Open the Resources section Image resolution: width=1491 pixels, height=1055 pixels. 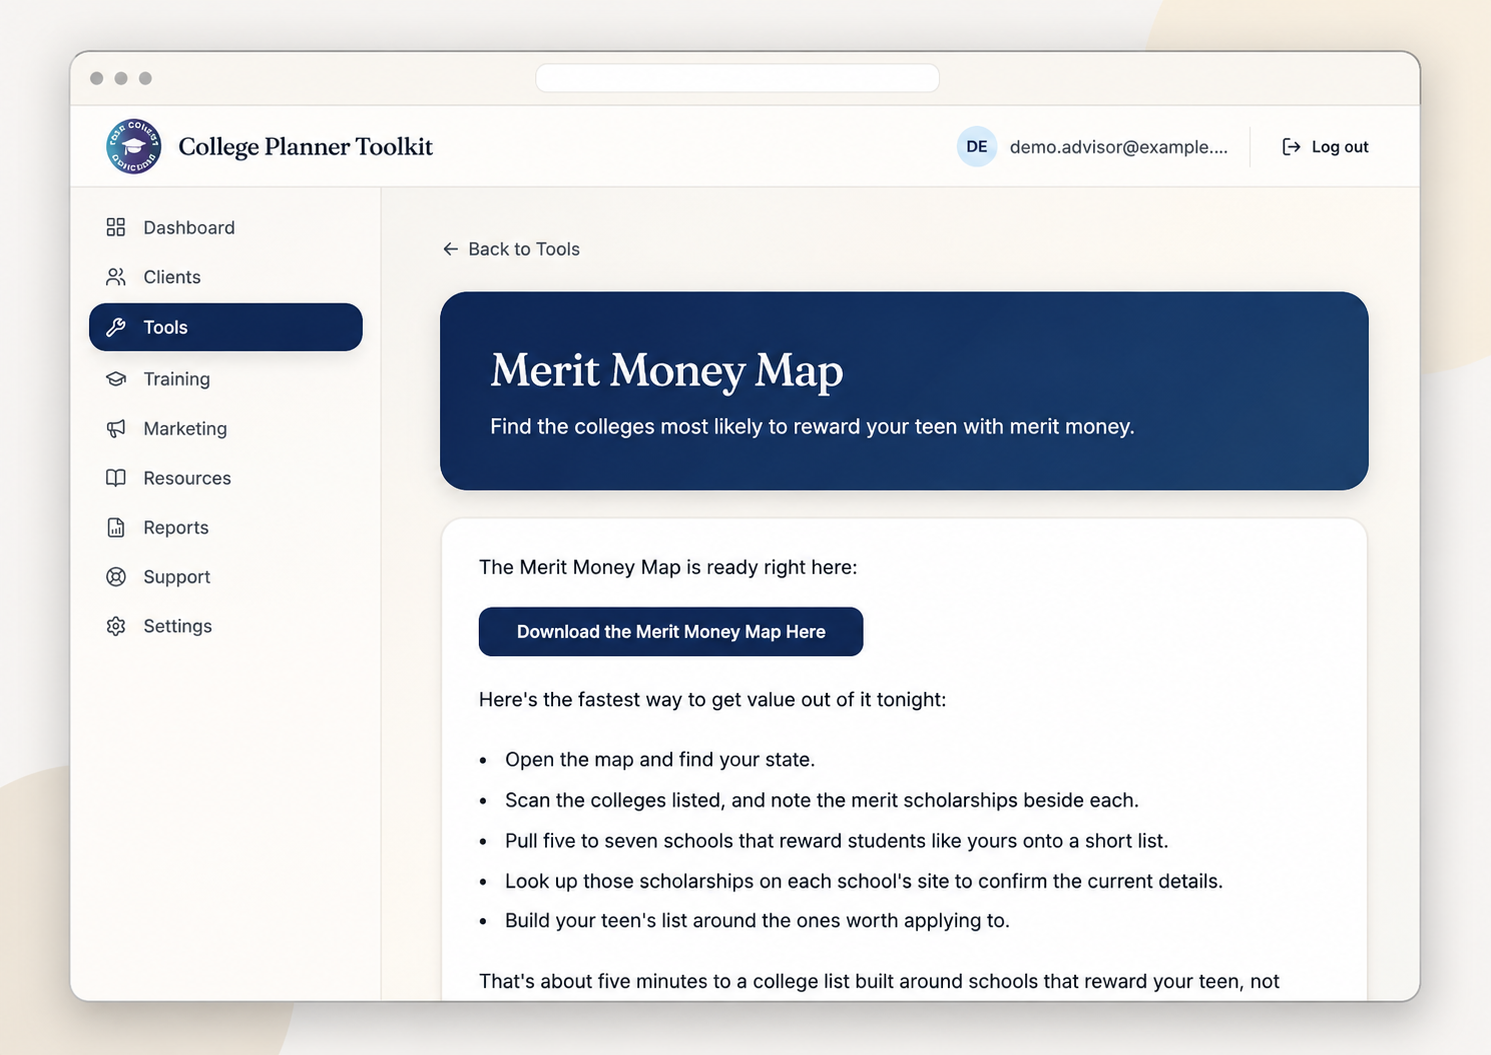[x=226, y=478]
